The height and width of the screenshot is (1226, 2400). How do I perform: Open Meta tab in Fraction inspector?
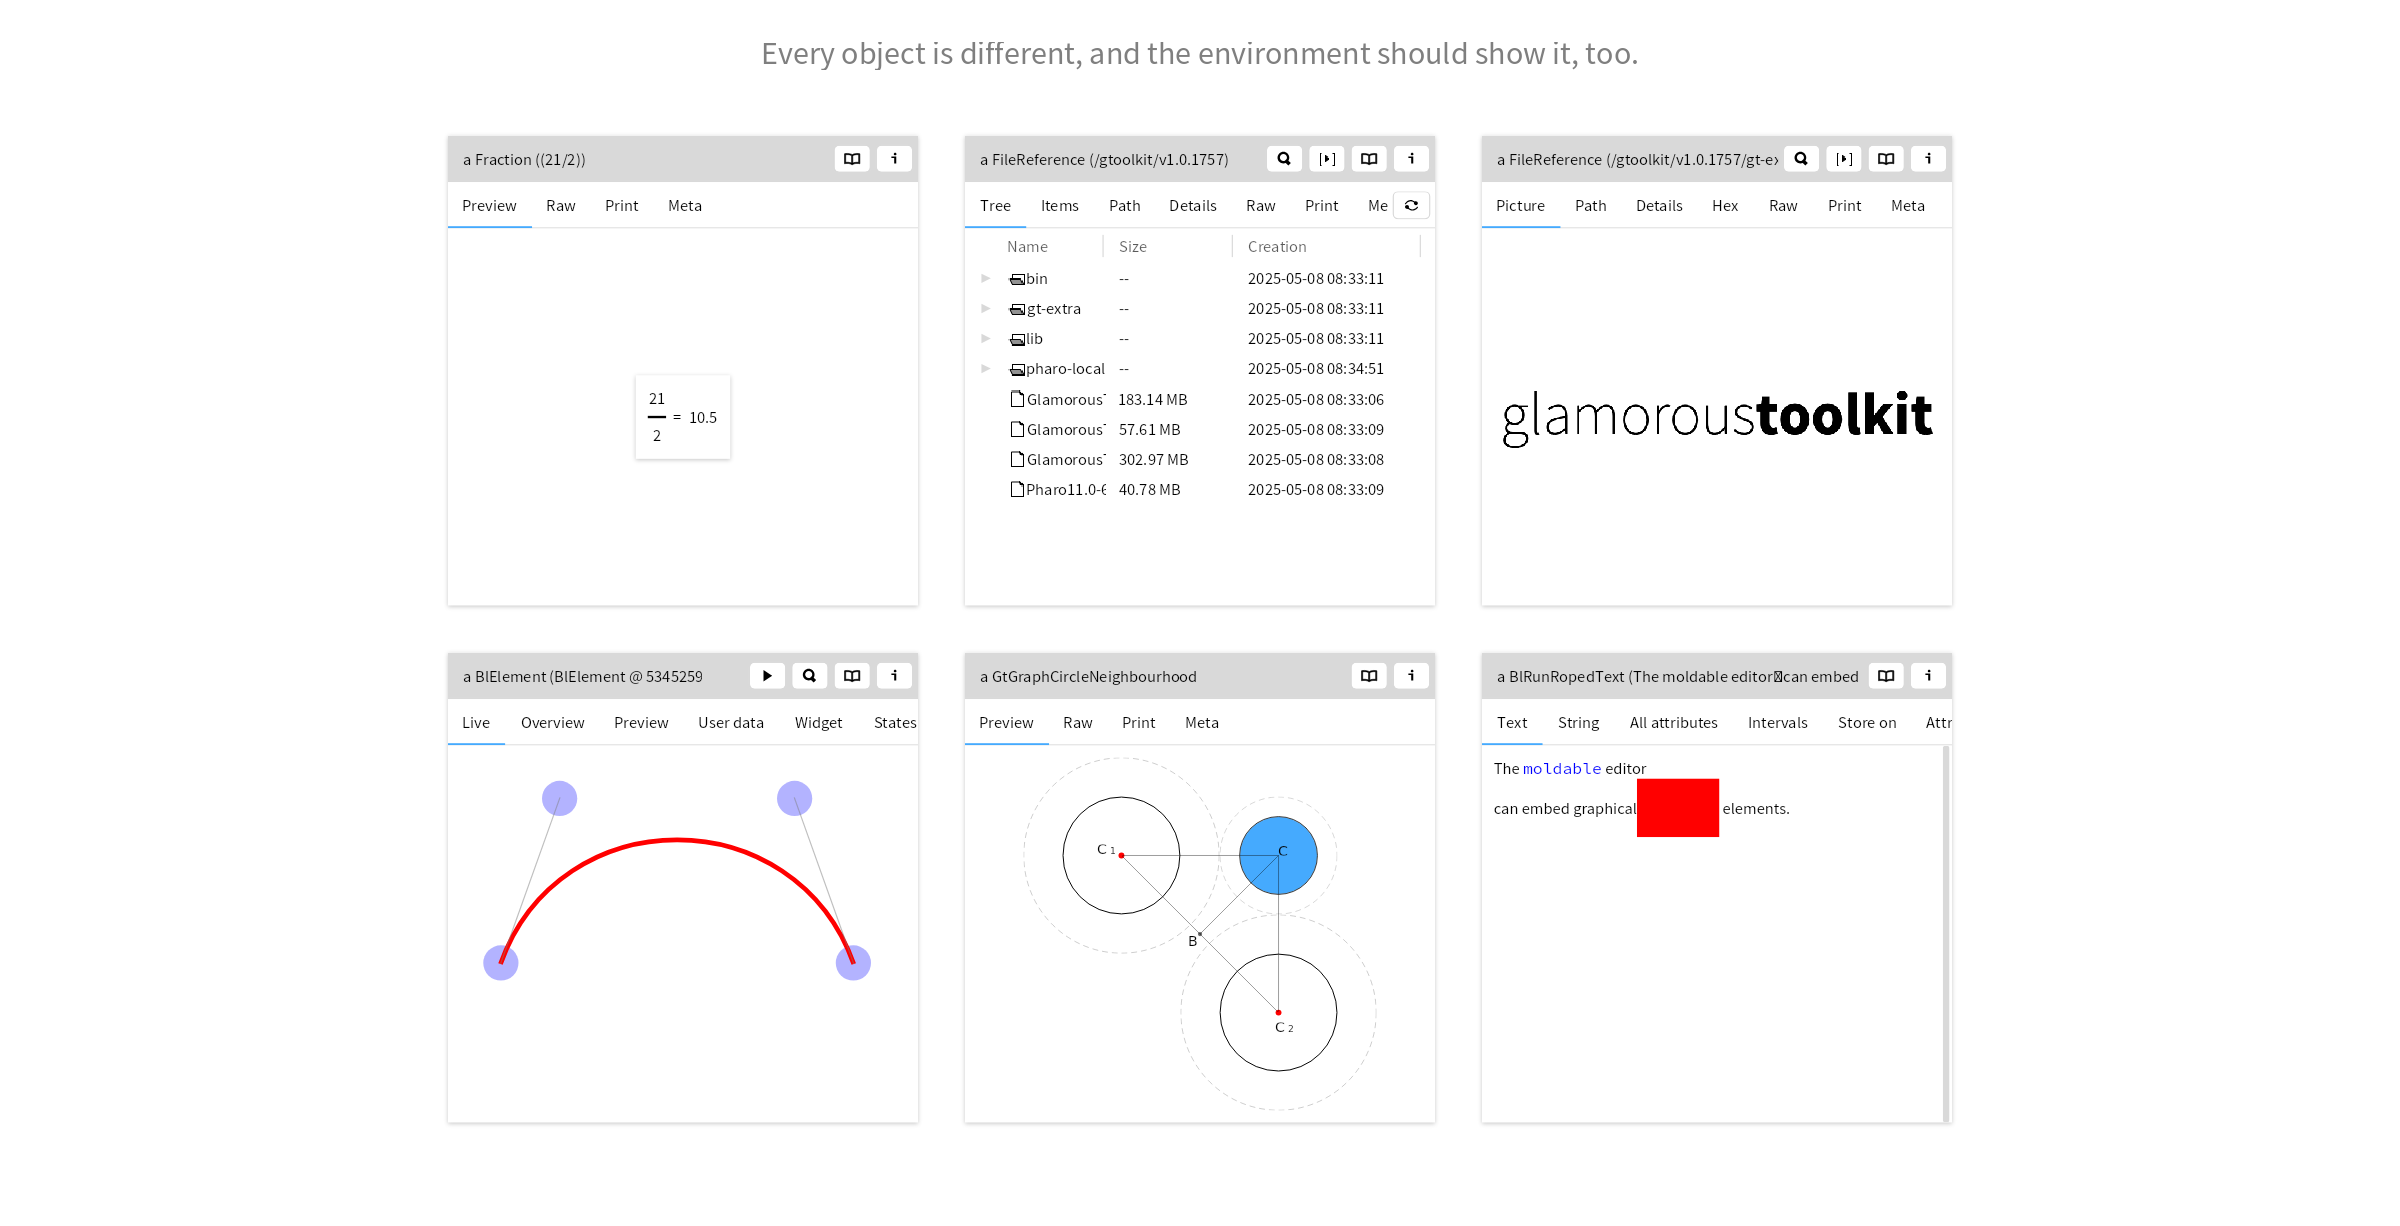tap(685, 206)
